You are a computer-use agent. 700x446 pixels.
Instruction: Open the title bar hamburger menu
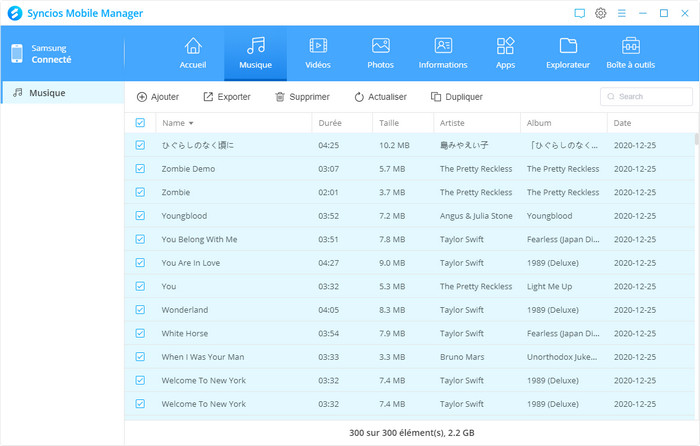(x=622, y=13)
